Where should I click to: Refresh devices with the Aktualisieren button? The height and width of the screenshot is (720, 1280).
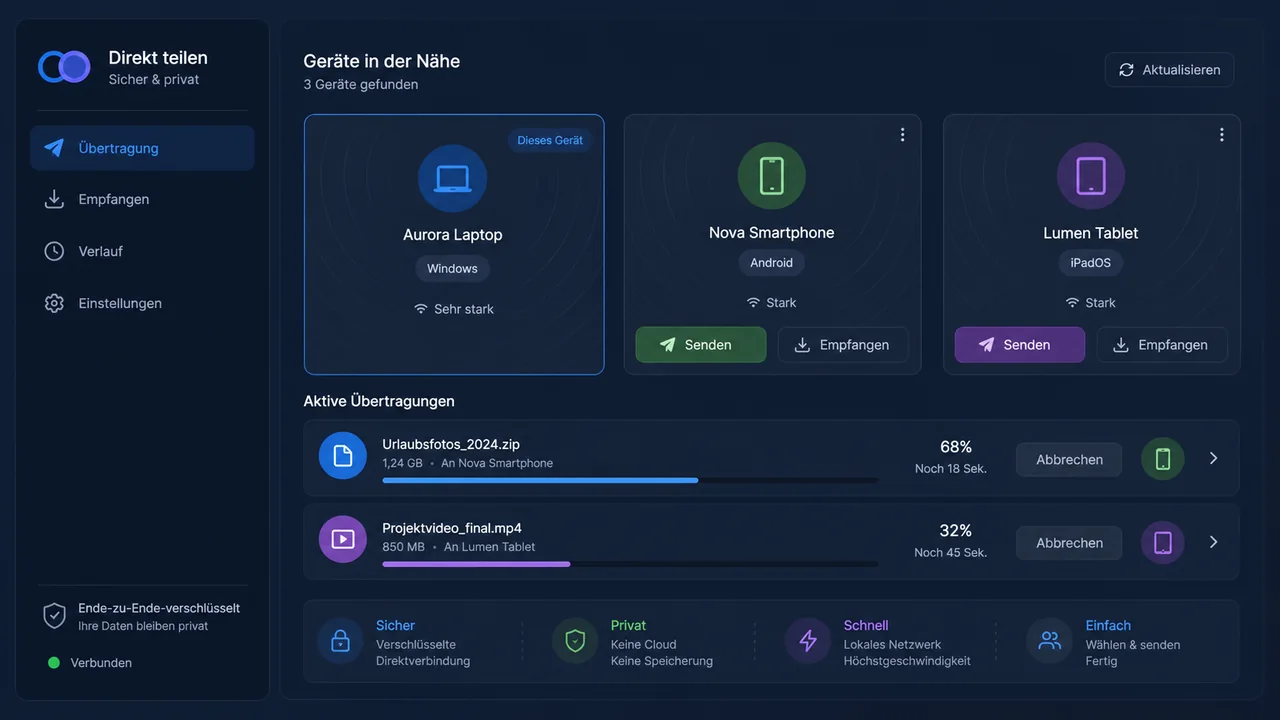(1169, 70)
